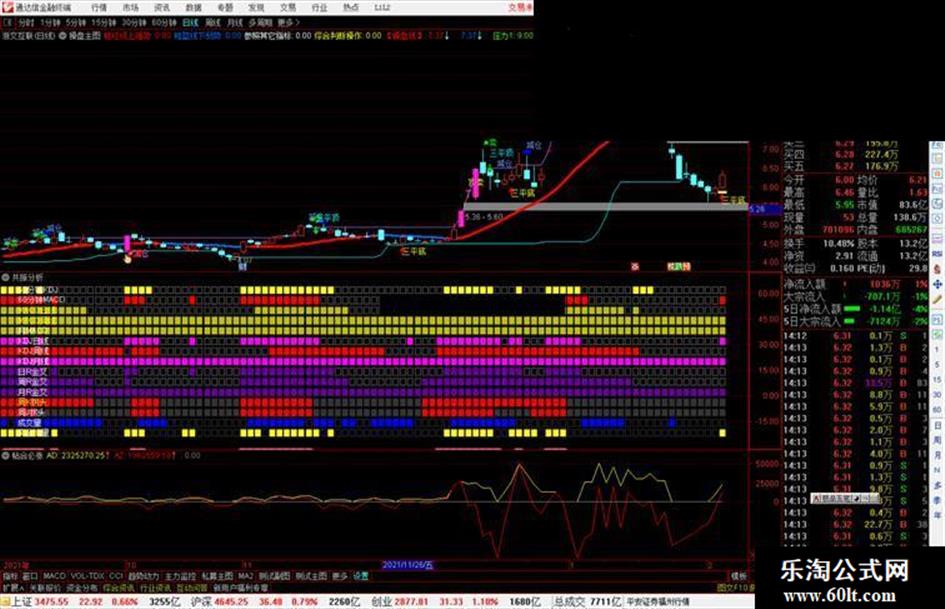The height and width of the screenshot is (609, 945).
Task: Select the blue four-arrow move tool
Action: click(x=937, y=284)
